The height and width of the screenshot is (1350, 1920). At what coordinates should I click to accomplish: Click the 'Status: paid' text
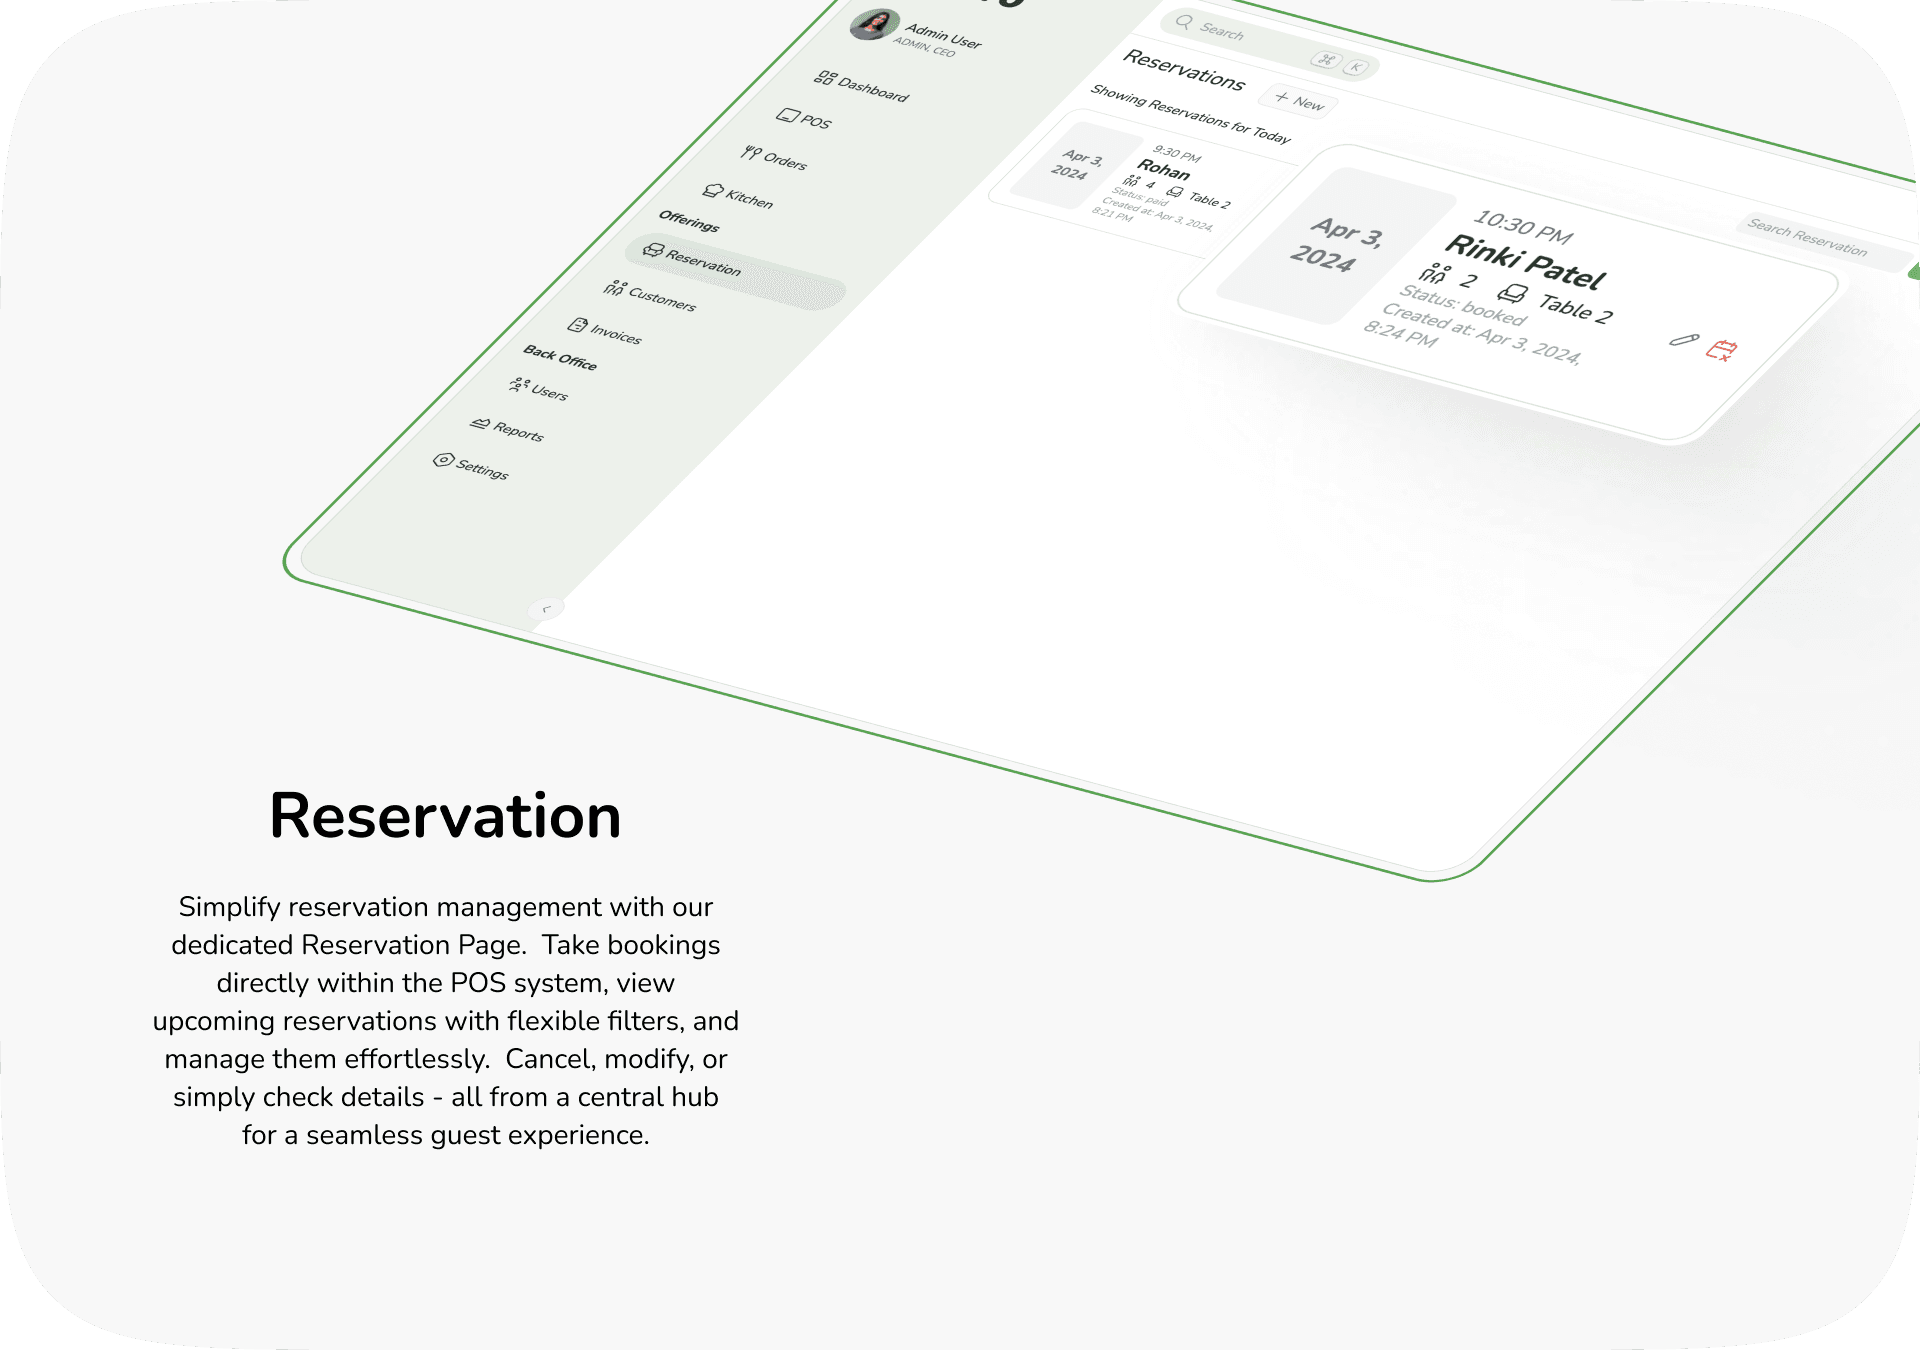tap(1140, 197)
